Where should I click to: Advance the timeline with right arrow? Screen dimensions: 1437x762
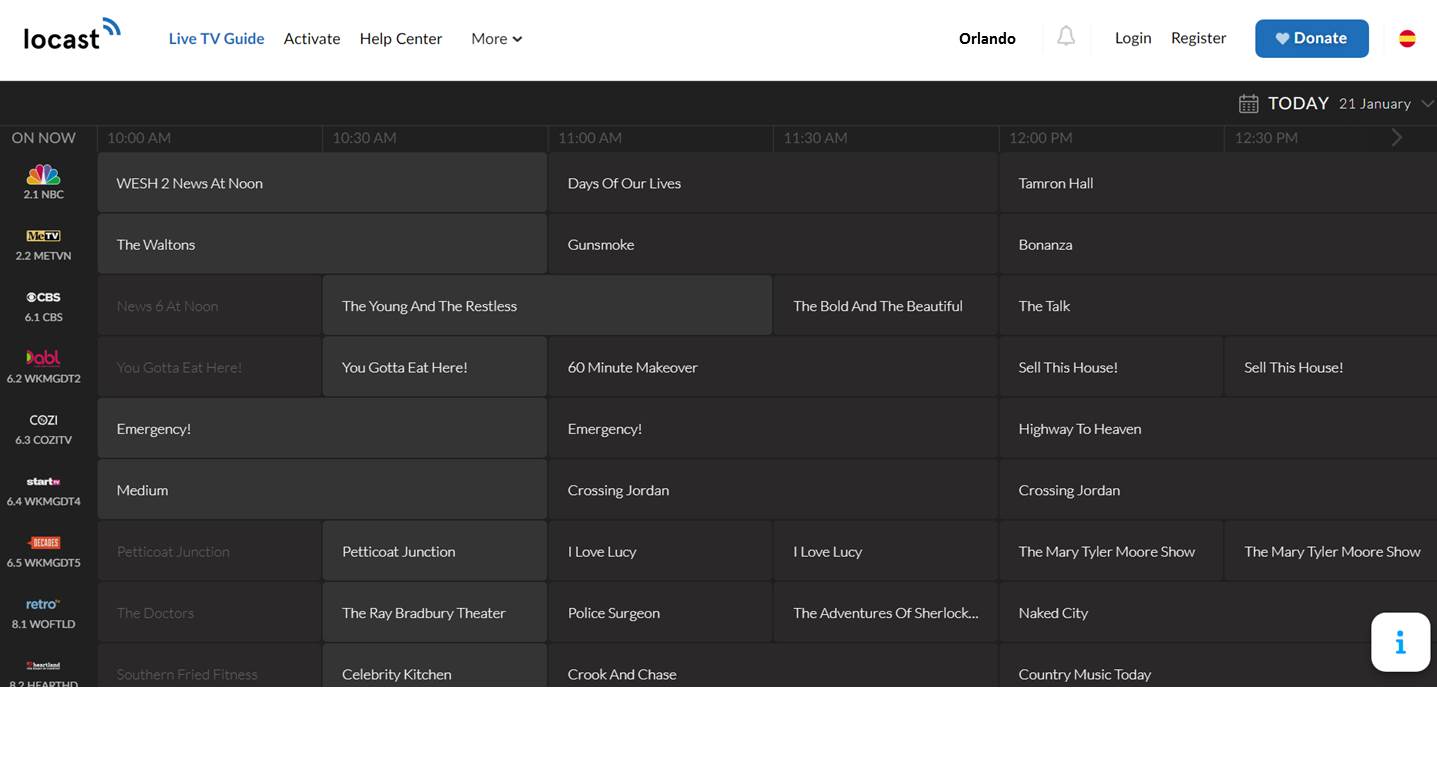[1397, 138]
